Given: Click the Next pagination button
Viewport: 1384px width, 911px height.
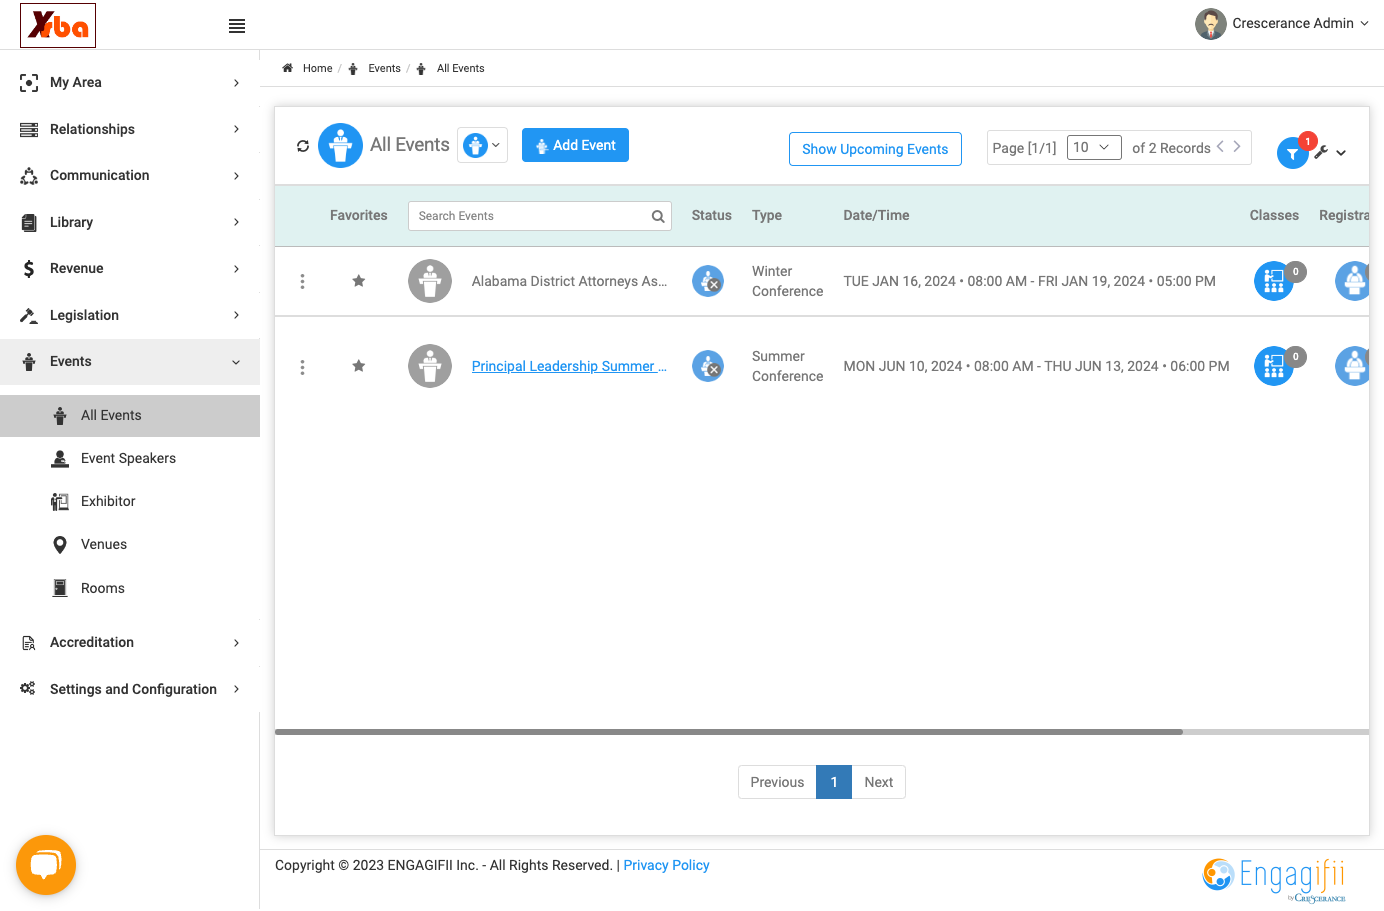Looking at the screenshot, I should pos(879,782).
